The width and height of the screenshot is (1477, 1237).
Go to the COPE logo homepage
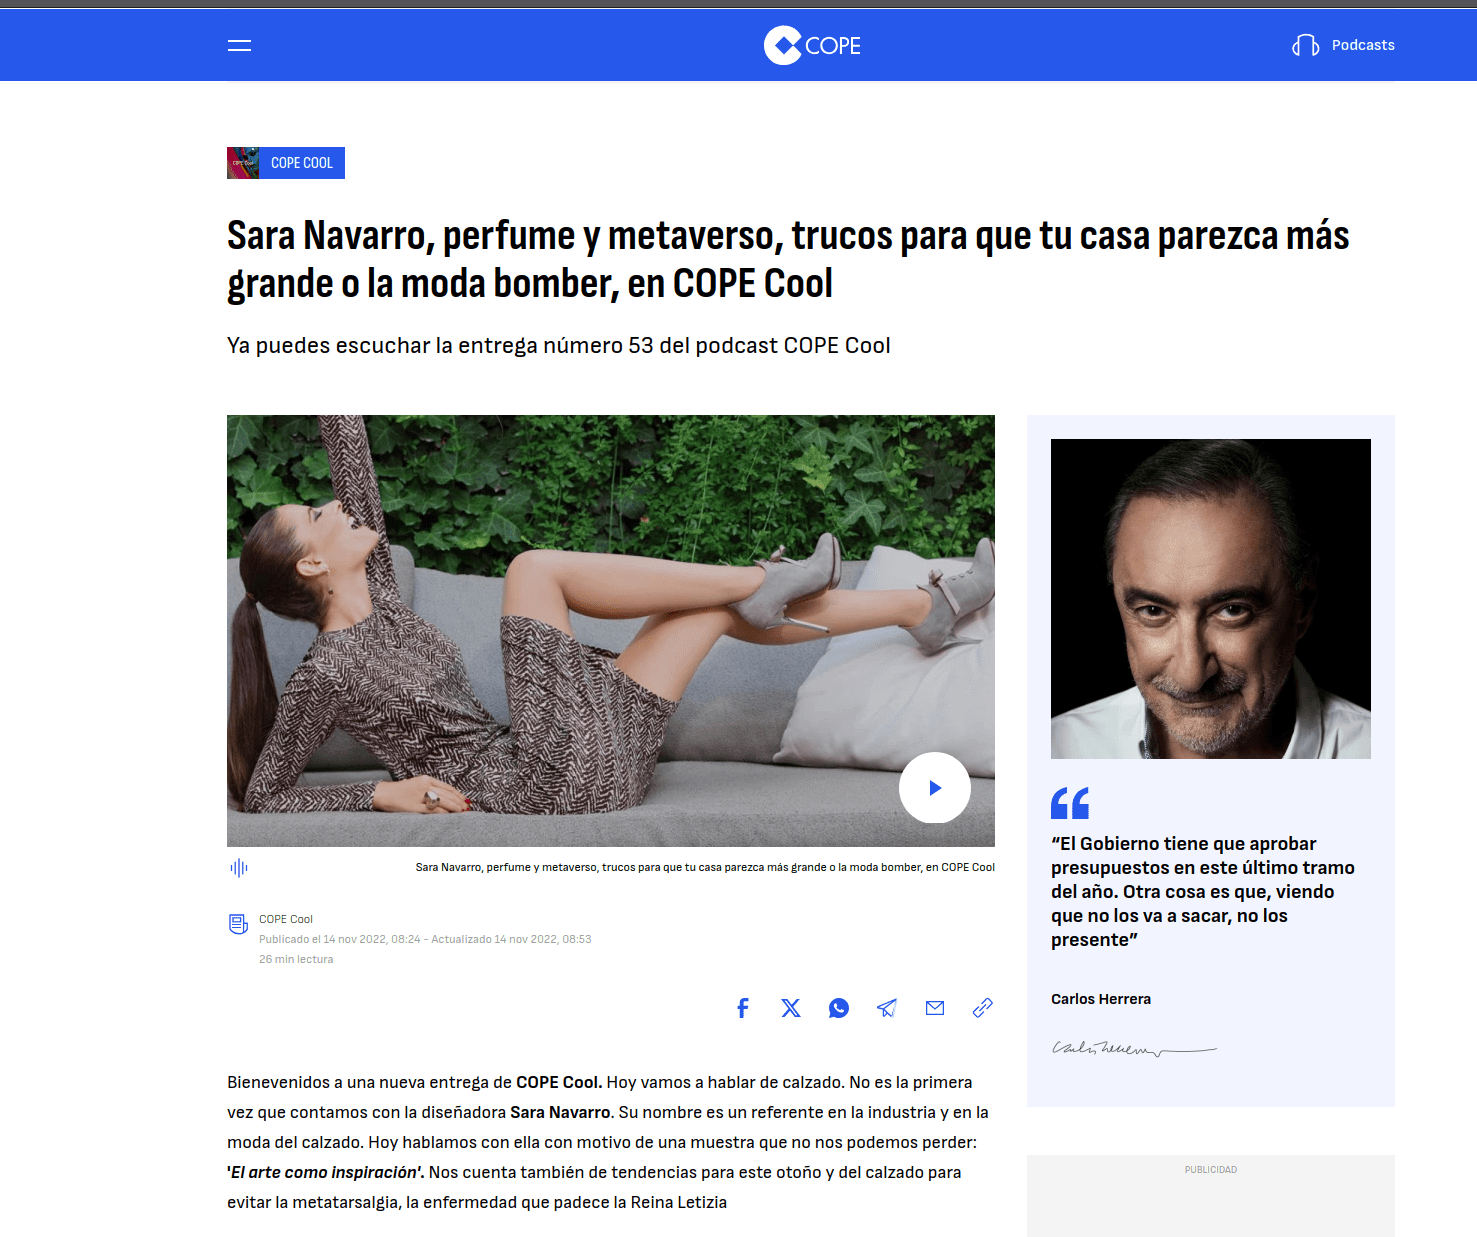point(812,45)
